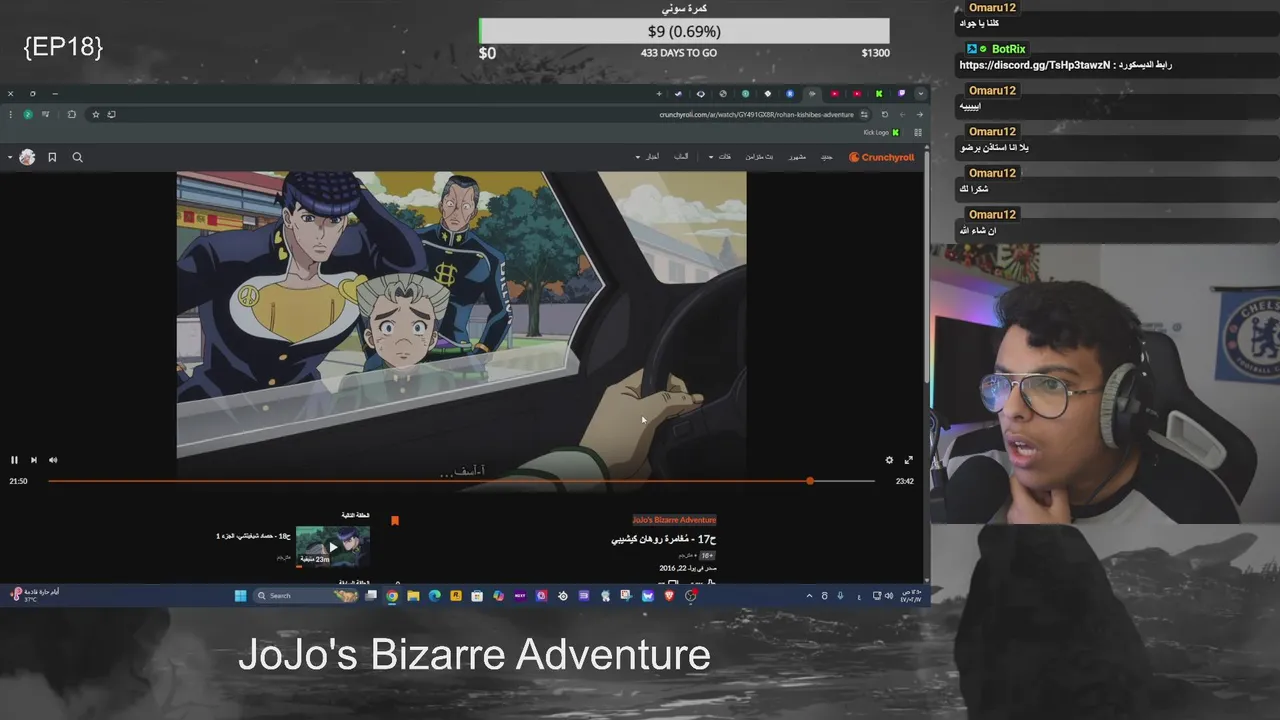The image size is (1280, 720).
Task: Enter fullscreen on the video player
Action: [x=908, y=460]
